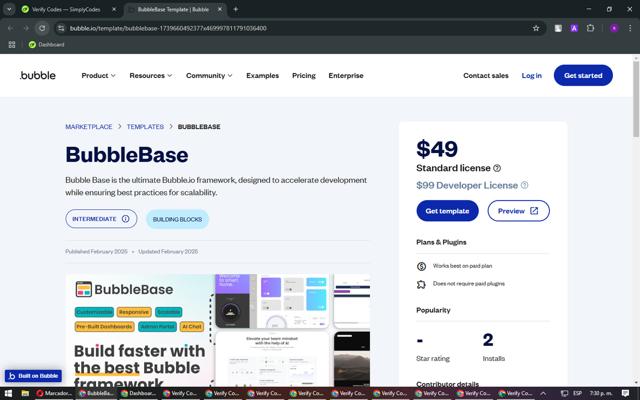The height and width of the screenshot is (400, 640).
Task: Open the Product dropdown menu
Action: click(x=98, y=76)
